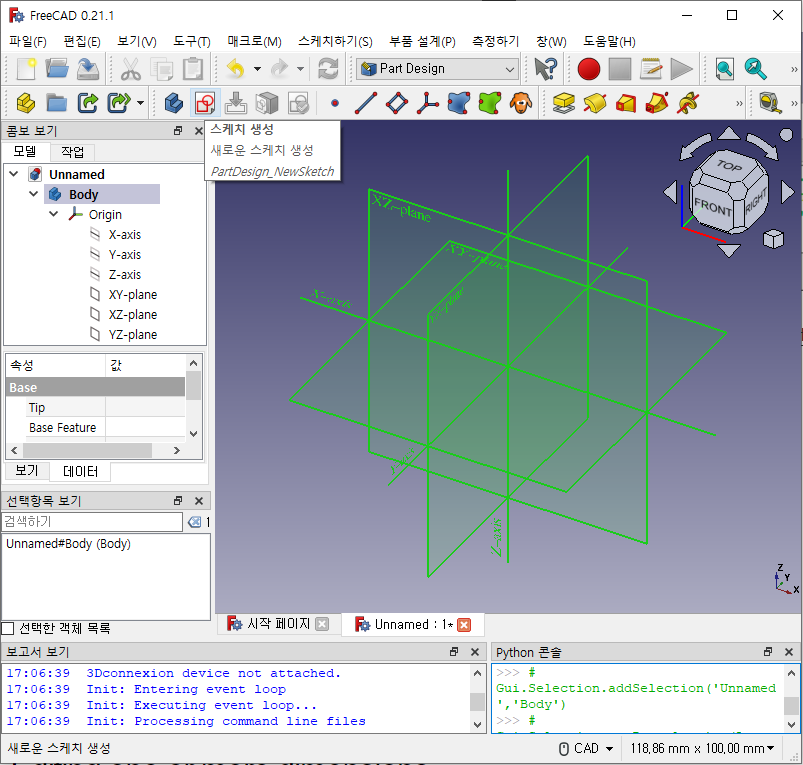Click the Create Body blue icon
The width and height of the screenshot is (803, 765).
point(174,103)
